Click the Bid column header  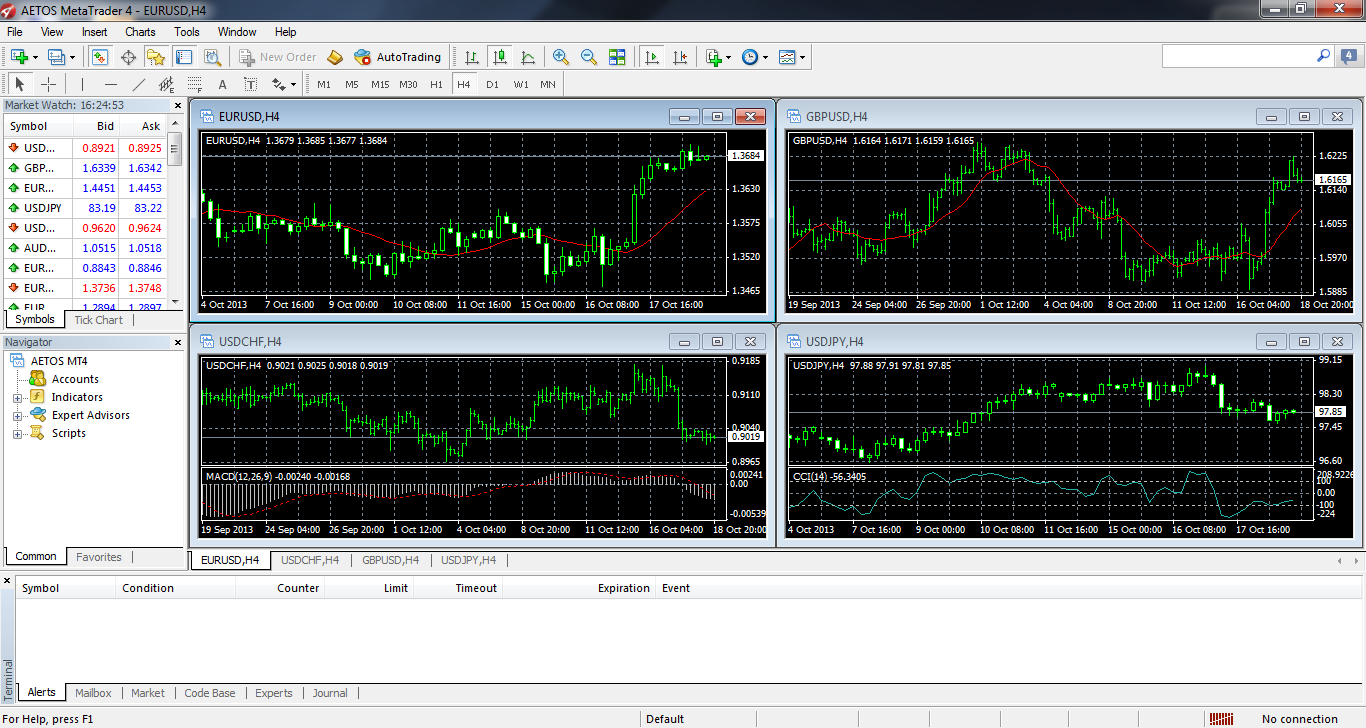coord(105,126)
